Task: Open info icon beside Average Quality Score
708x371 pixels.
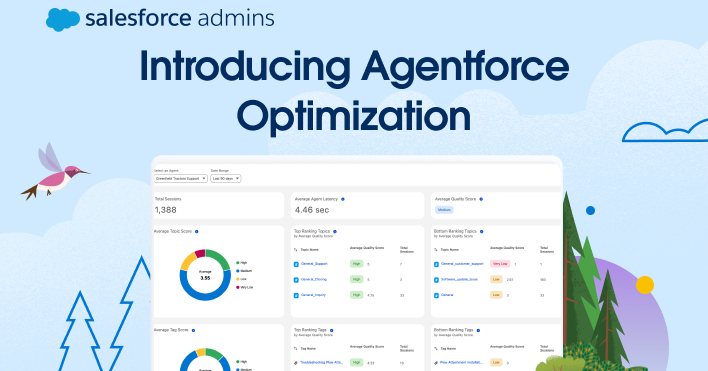Action: pos(481,199)
